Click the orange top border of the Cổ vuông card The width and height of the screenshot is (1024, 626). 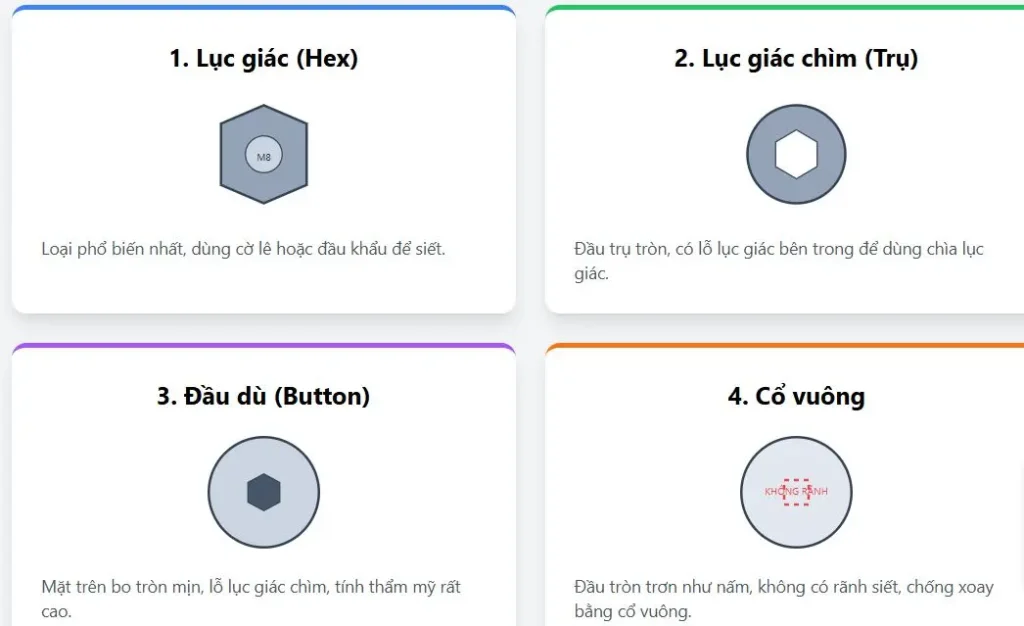pyautogui.click(x=796, y=346)
